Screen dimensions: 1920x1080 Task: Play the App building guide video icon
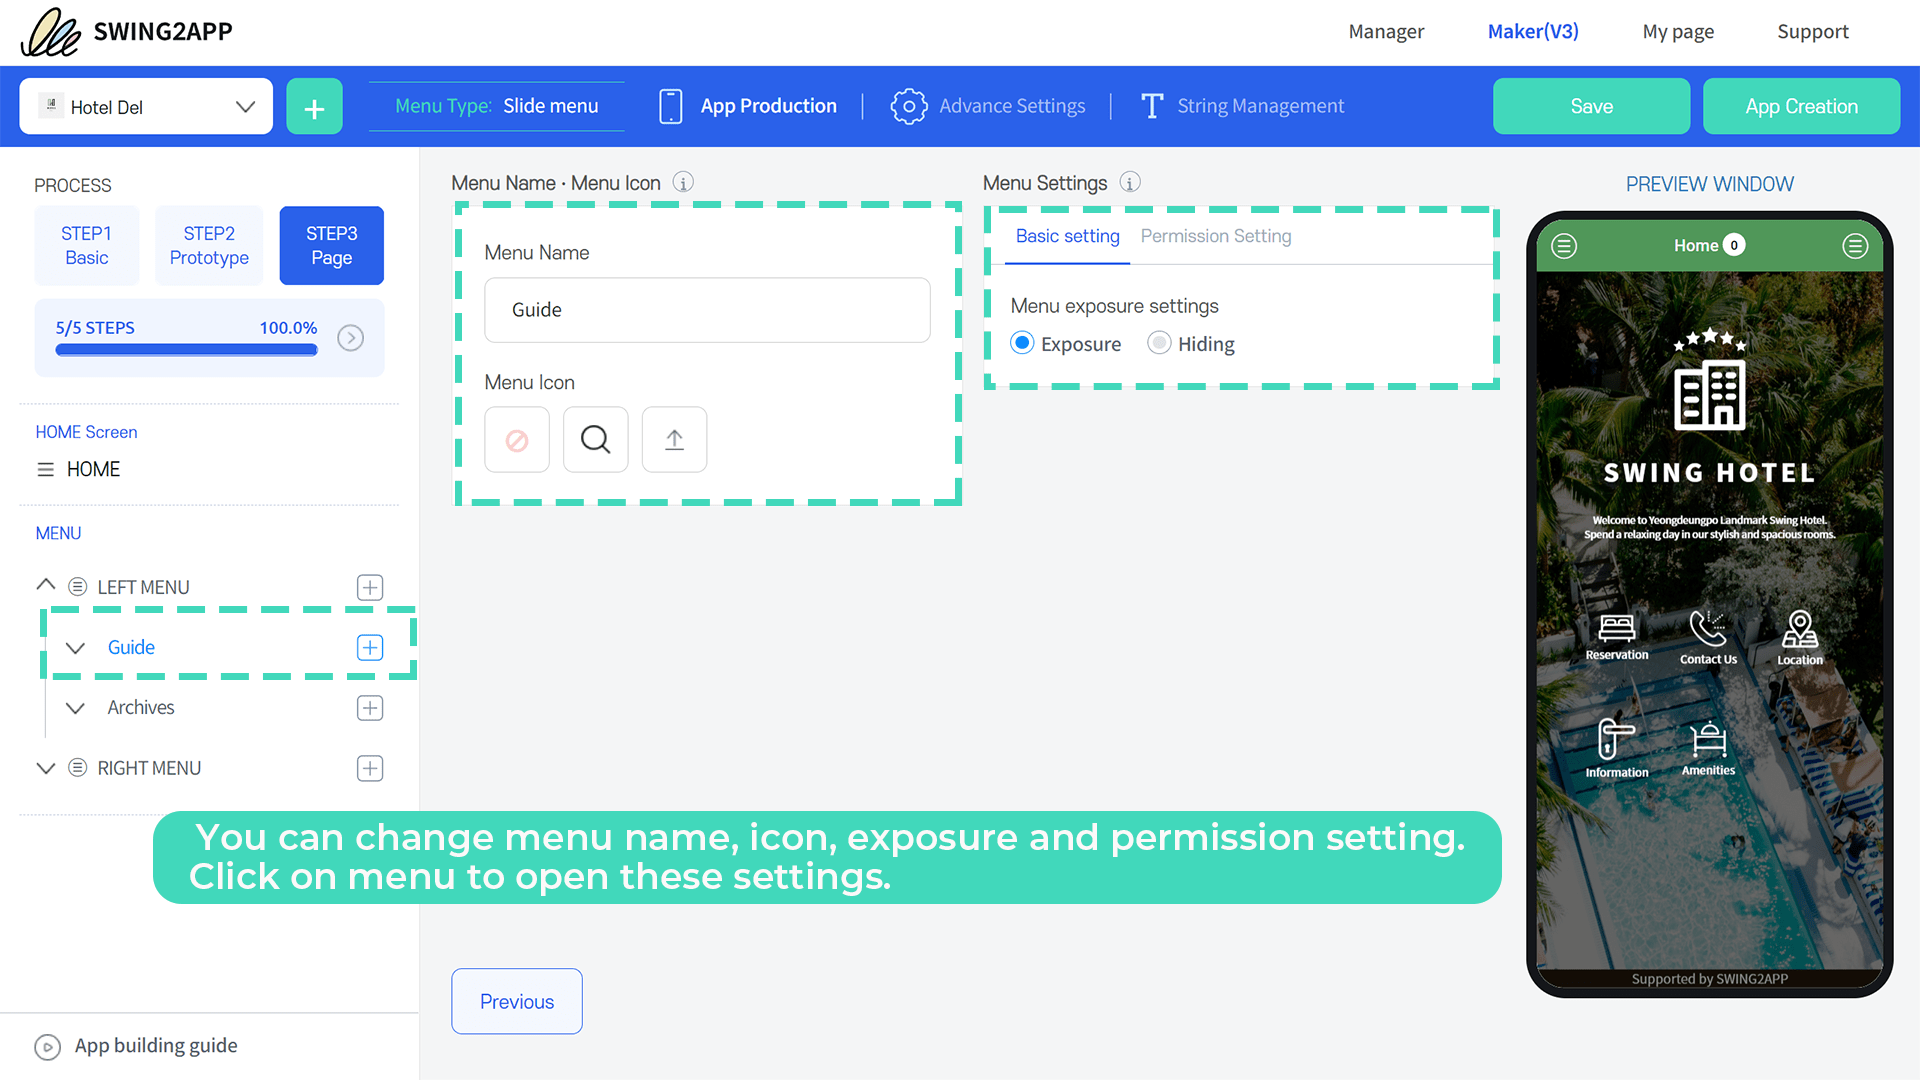(47, 1046)
